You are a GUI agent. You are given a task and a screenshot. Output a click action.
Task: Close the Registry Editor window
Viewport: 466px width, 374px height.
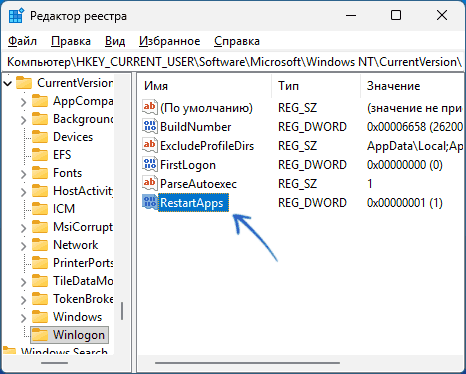[x=442, y=16]
